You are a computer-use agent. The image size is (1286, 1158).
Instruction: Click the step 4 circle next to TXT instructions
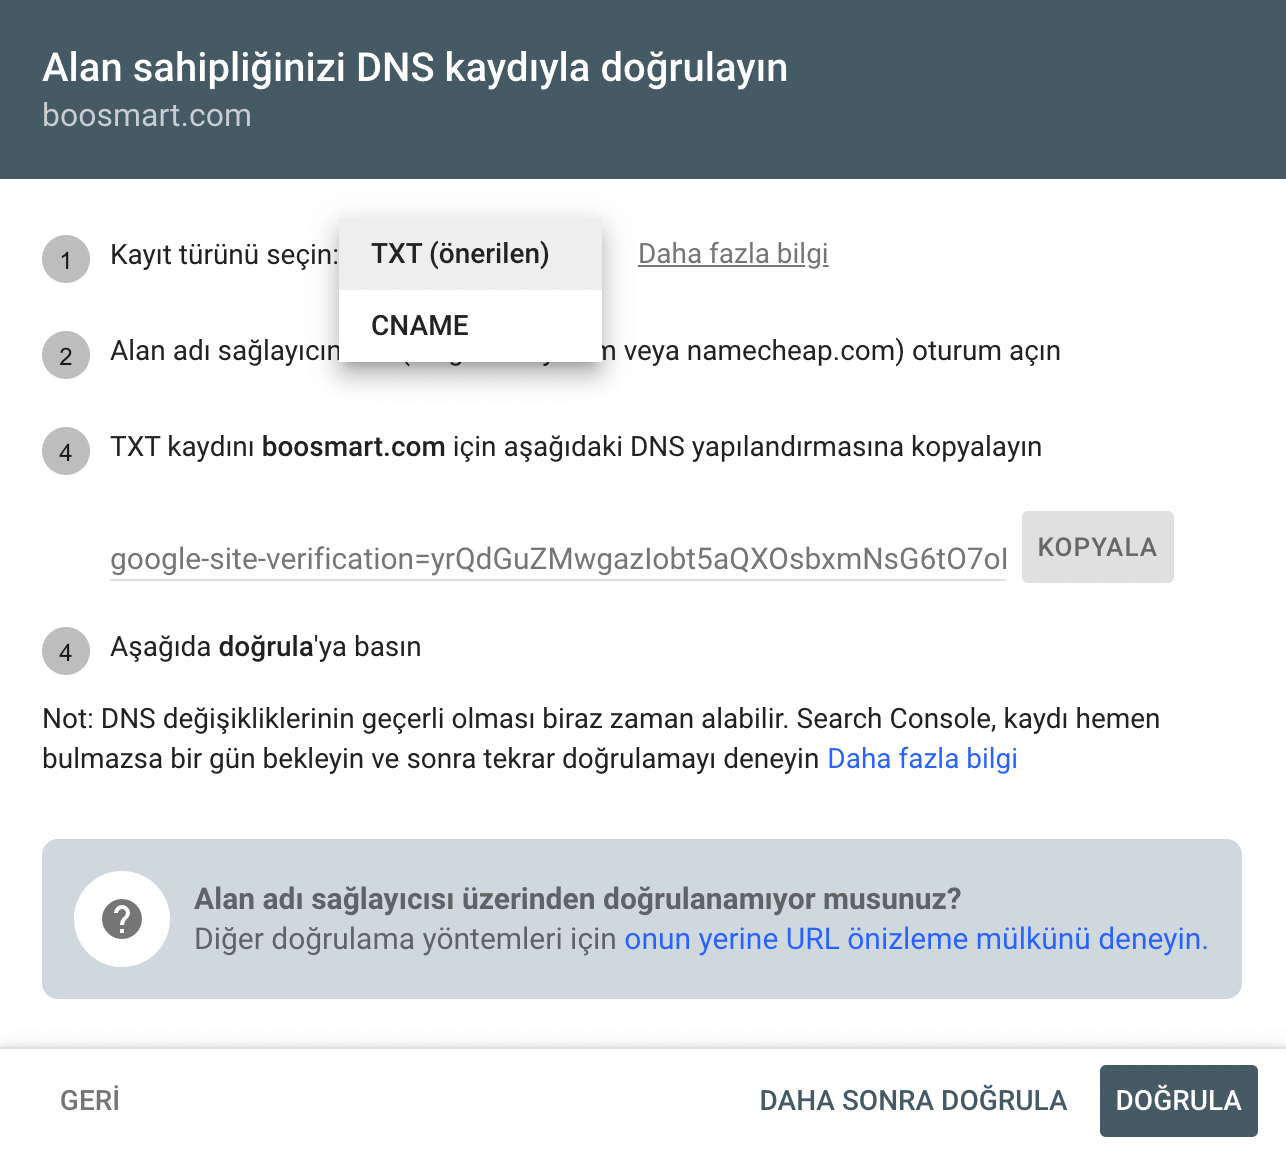click(65, 451)
